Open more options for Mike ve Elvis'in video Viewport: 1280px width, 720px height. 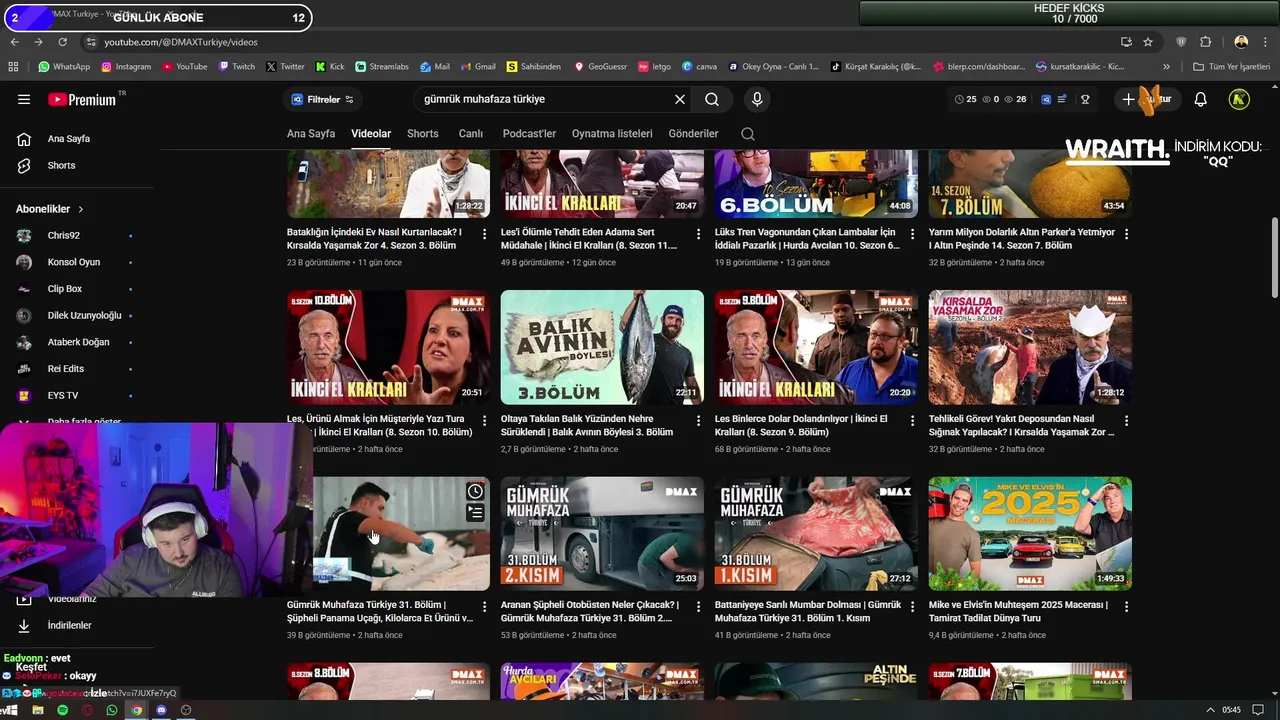click(x=1127, y=607)
